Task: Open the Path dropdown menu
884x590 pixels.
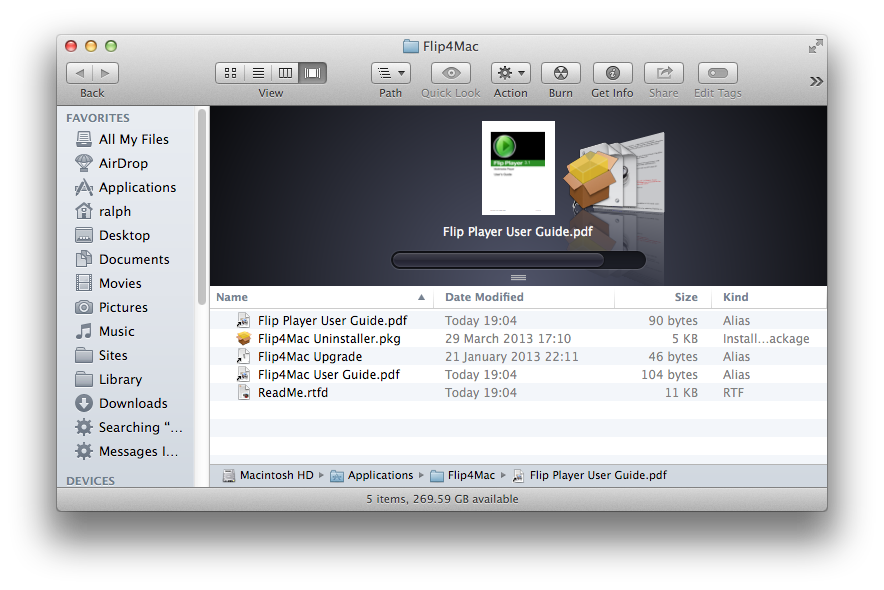Action: [x=391, y=73]
